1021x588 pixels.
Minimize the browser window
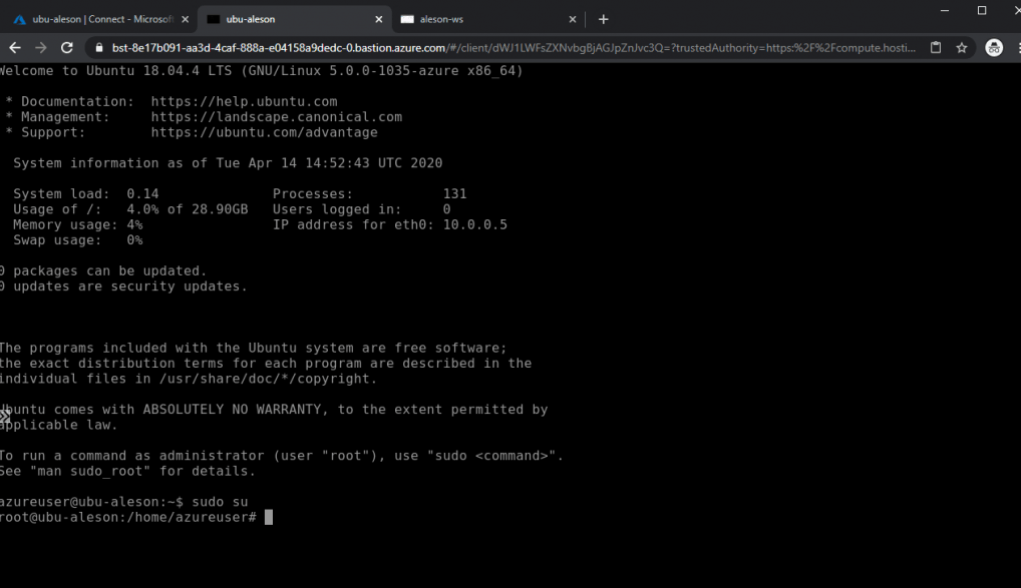945,10
